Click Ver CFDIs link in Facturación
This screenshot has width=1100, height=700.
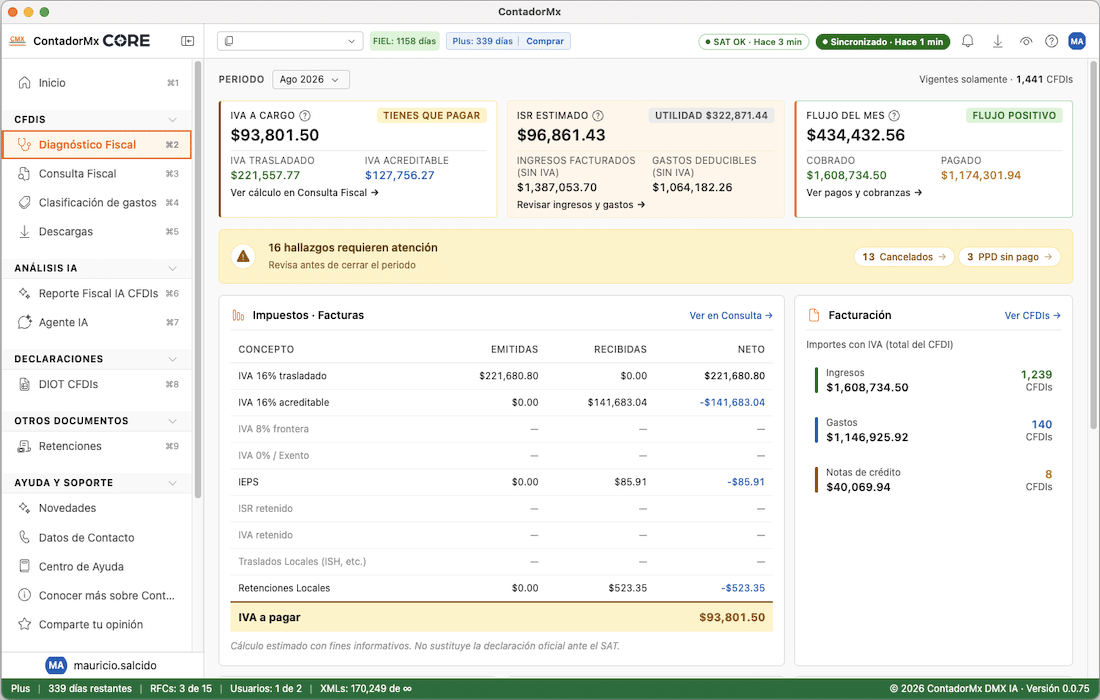[1032, 316]
